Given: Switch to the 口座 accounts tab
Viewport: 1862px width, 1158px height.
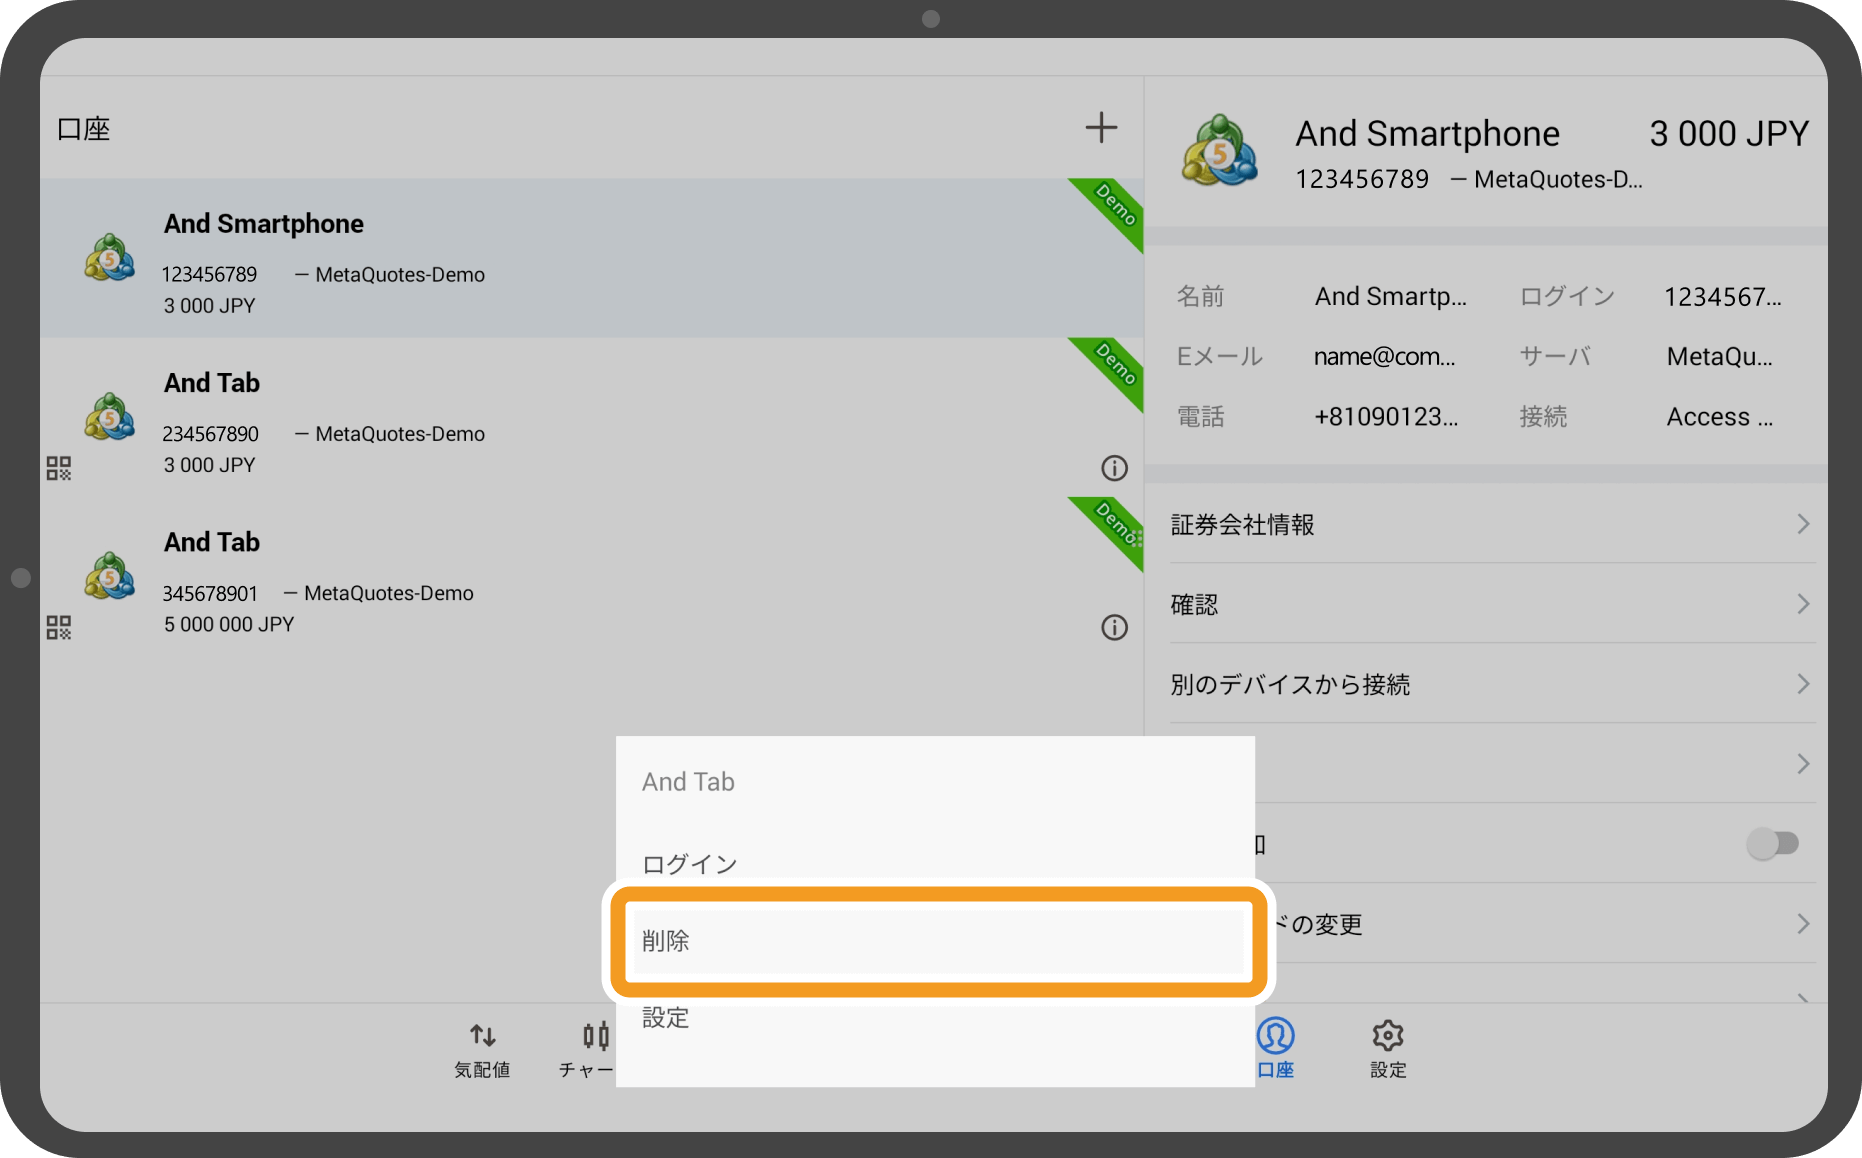Looking at the screenshot, I should coord(1275,1048).
